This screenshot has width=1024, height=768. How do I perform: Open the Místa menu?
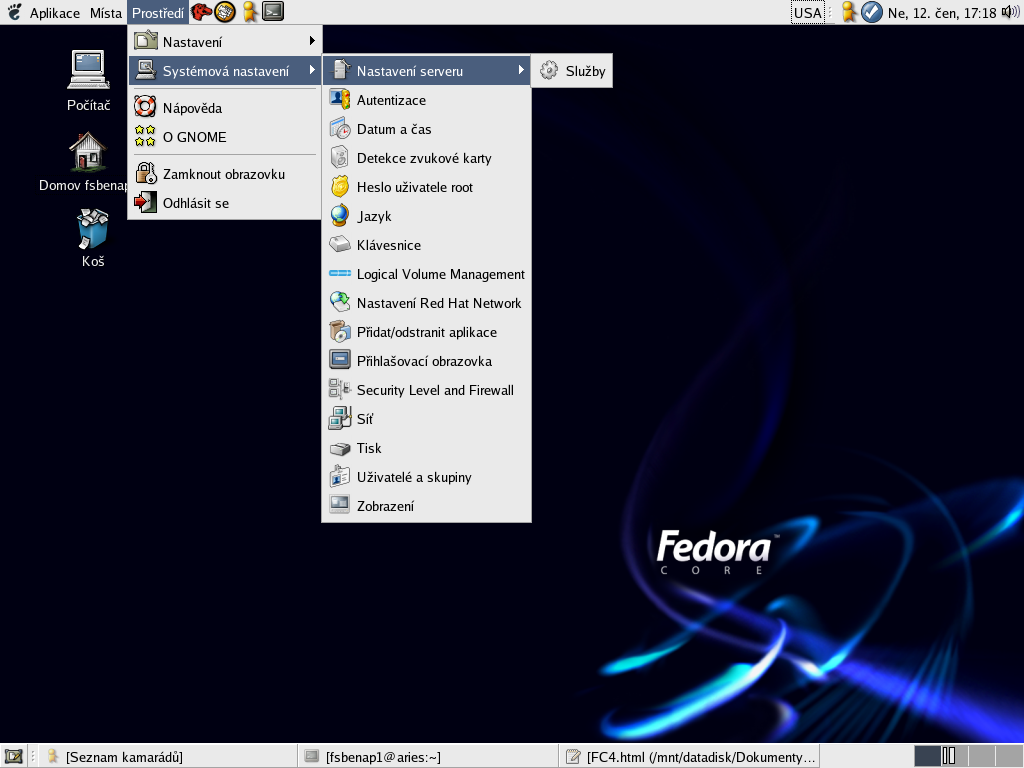(106, 13)
